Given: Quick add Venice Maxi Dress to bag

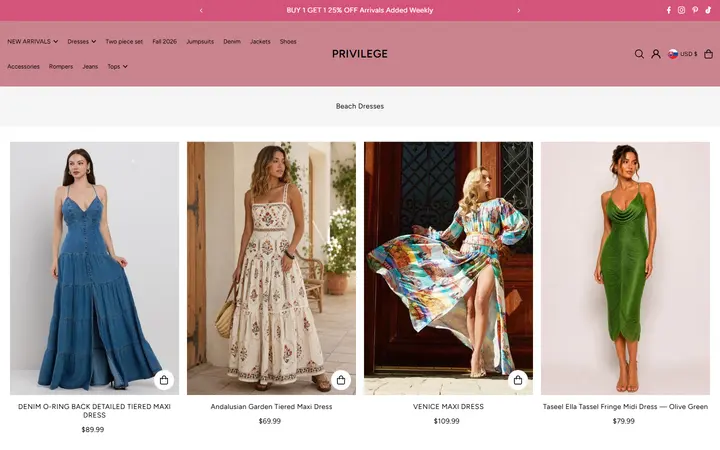Looking at the screenshot, I should 518,380.
